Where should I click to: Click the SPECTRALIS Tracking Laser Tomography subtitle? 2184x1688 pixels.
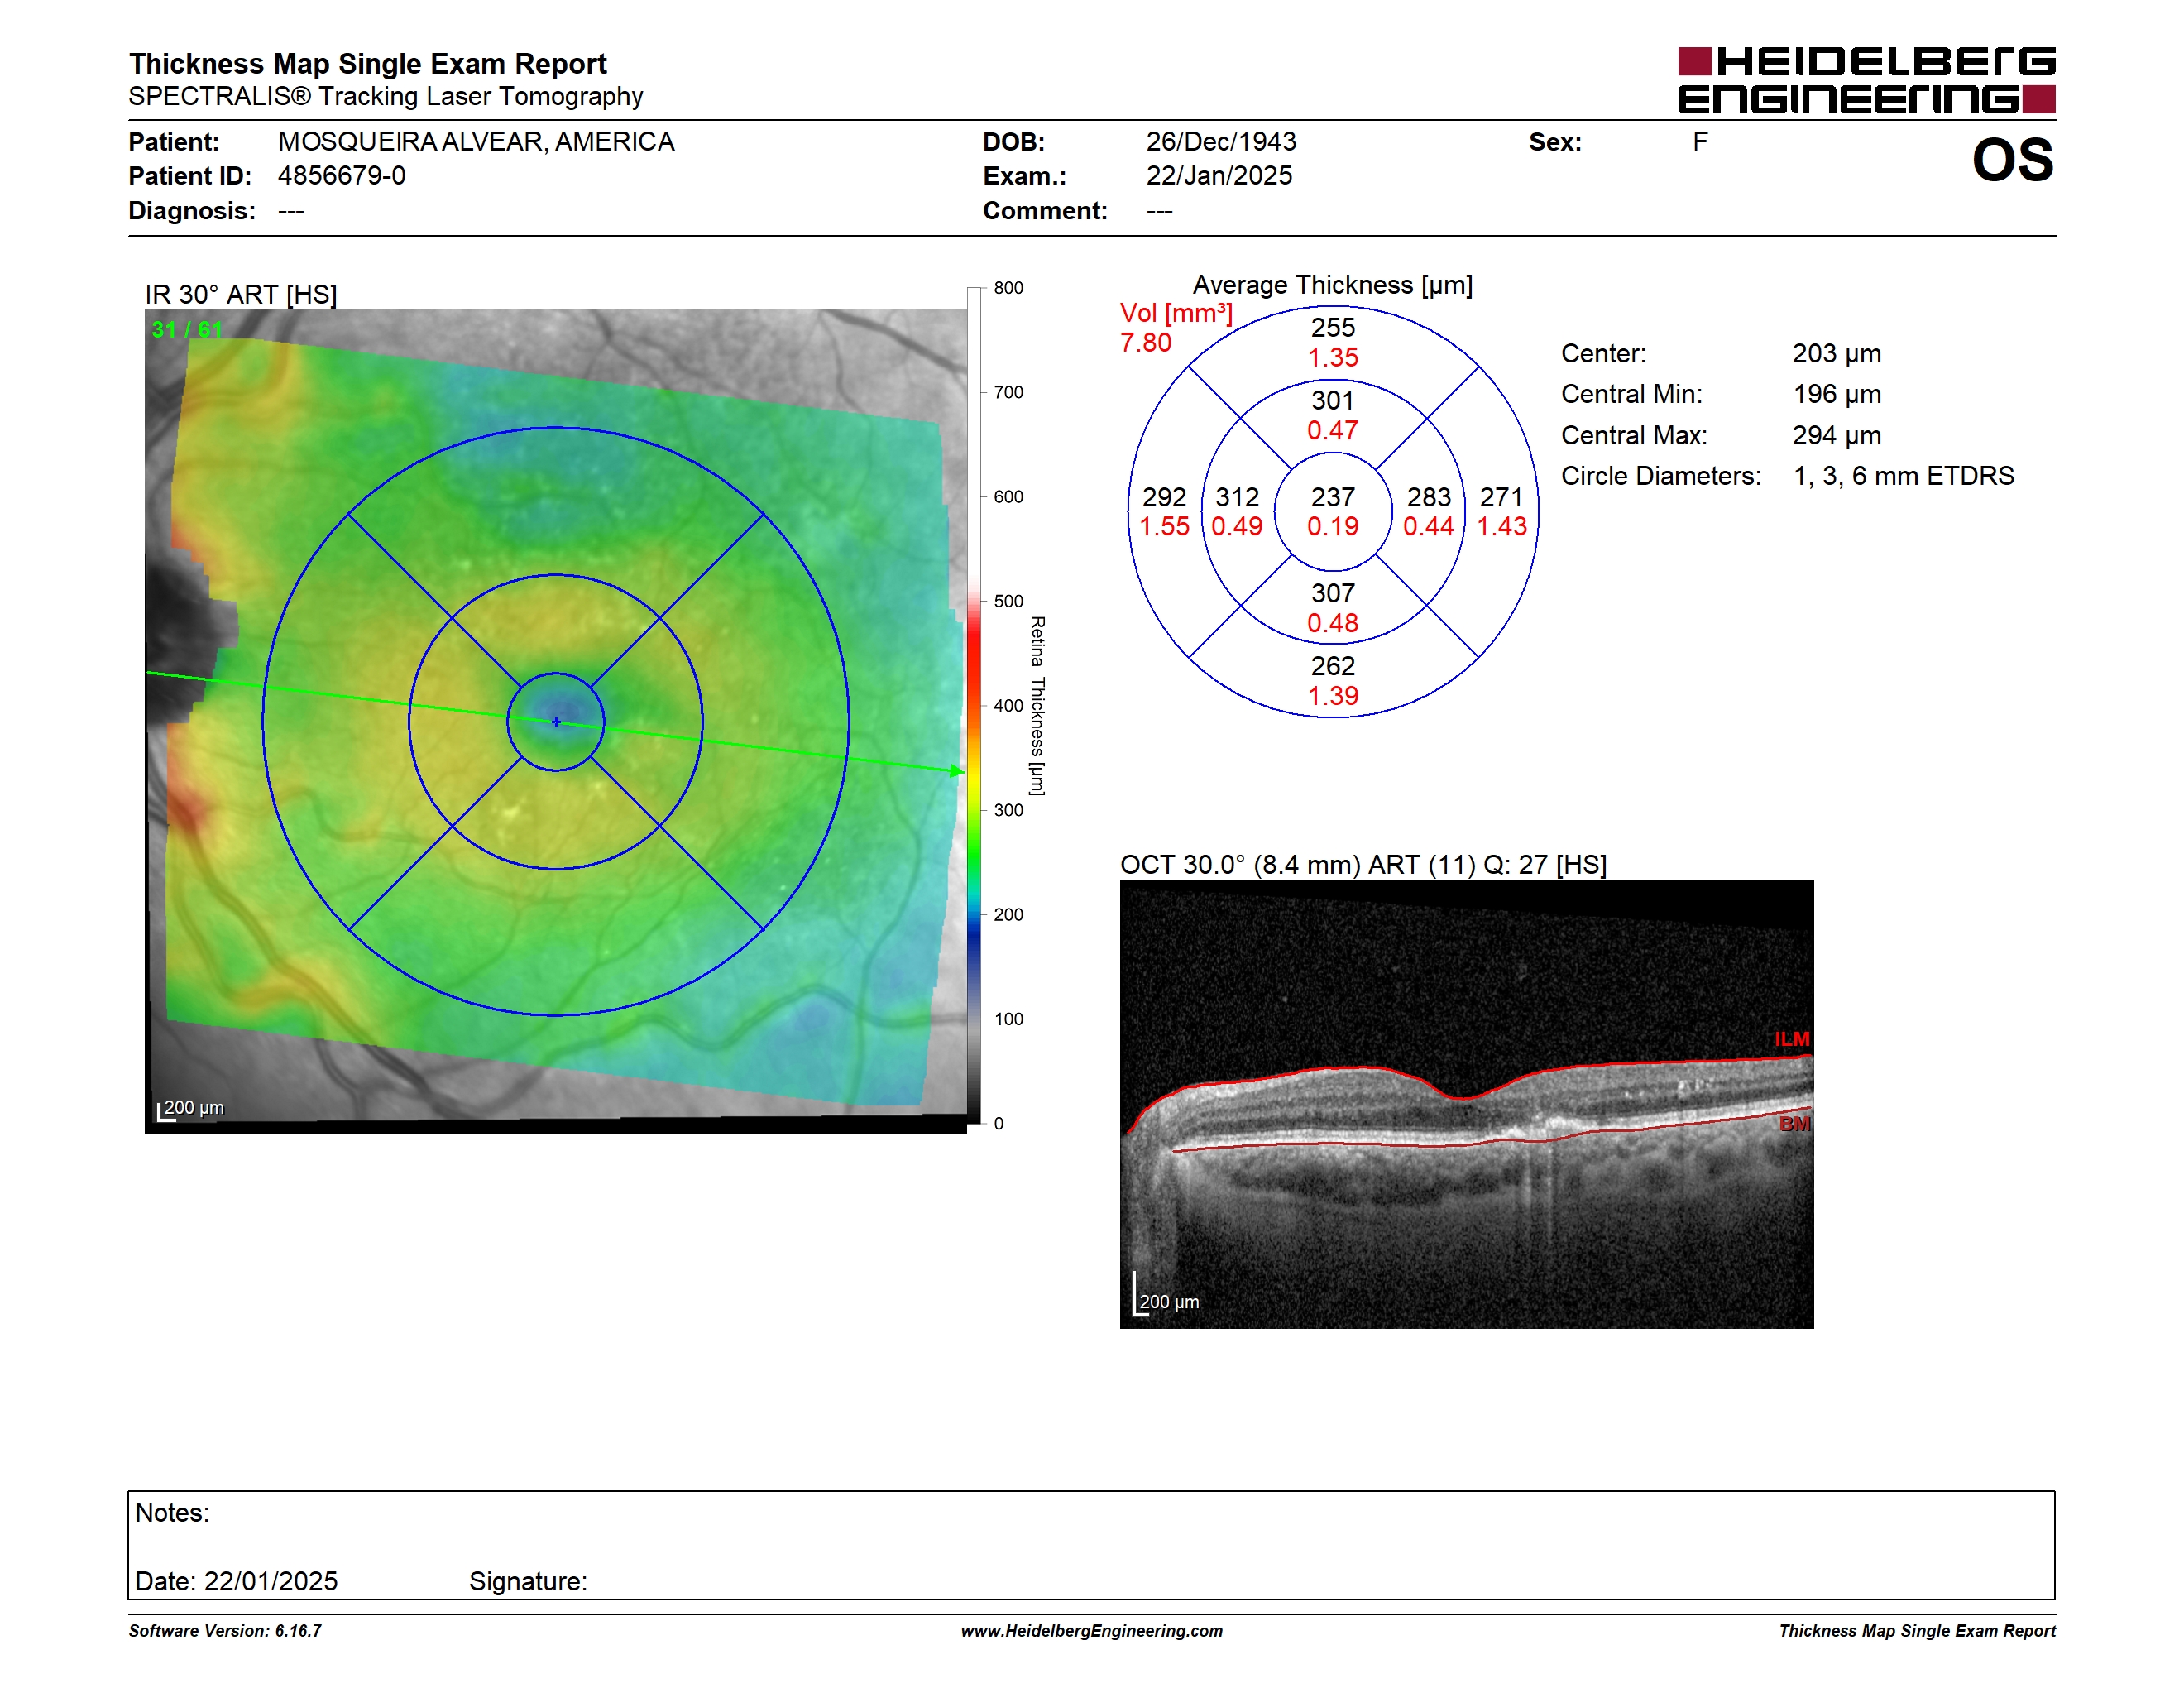click(385, 96)
